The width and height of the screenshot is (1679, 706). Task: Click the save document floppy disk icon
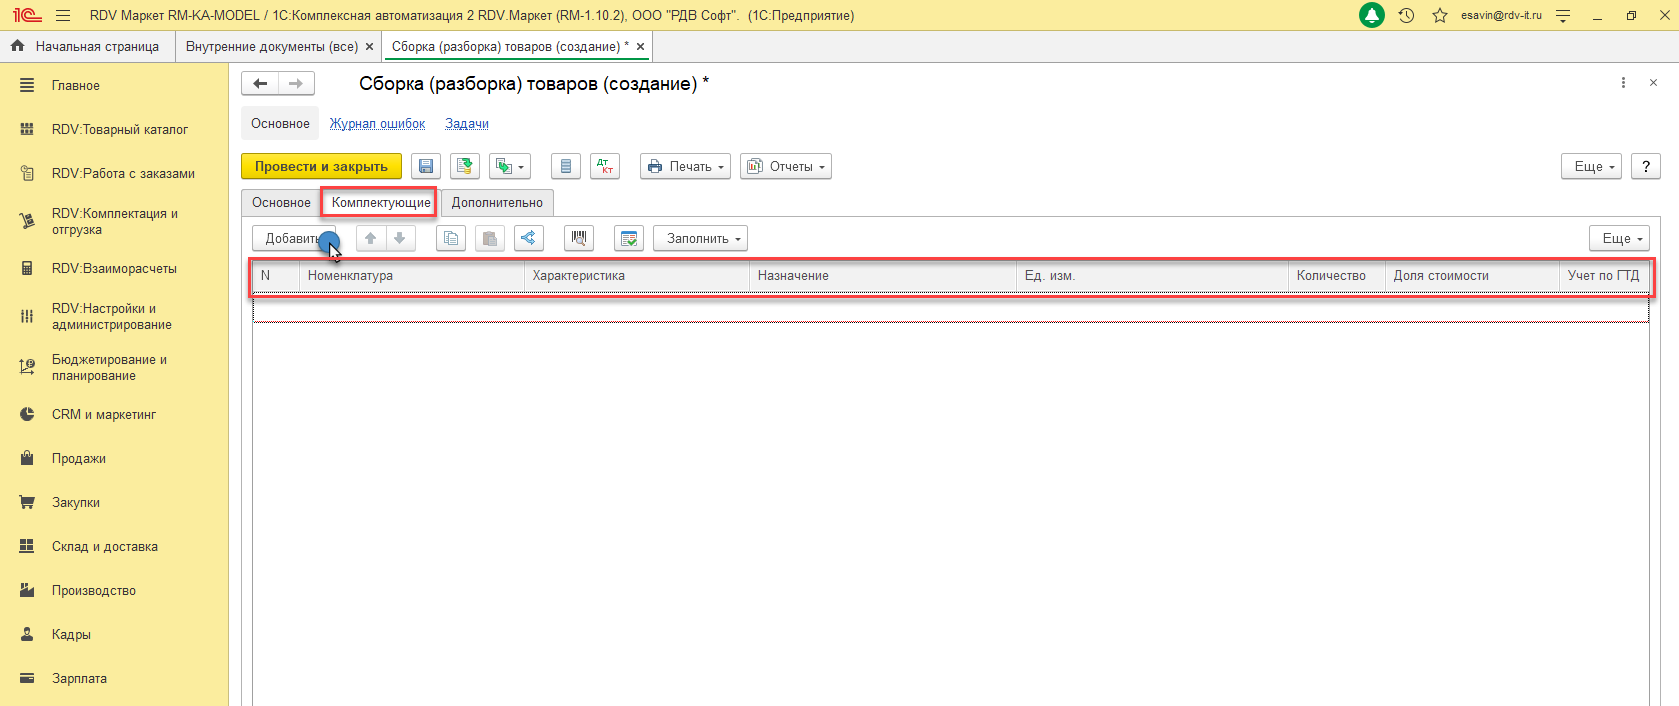coord(426,167)
